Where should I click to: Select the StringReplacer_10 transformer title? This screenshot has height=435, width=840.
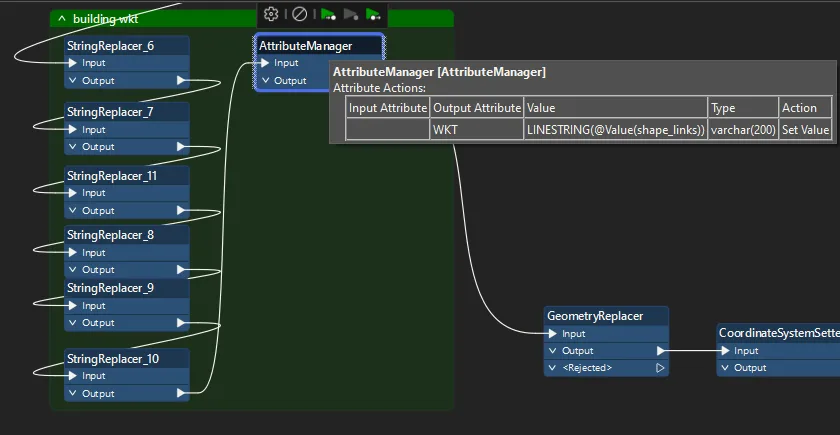(113, 359)
